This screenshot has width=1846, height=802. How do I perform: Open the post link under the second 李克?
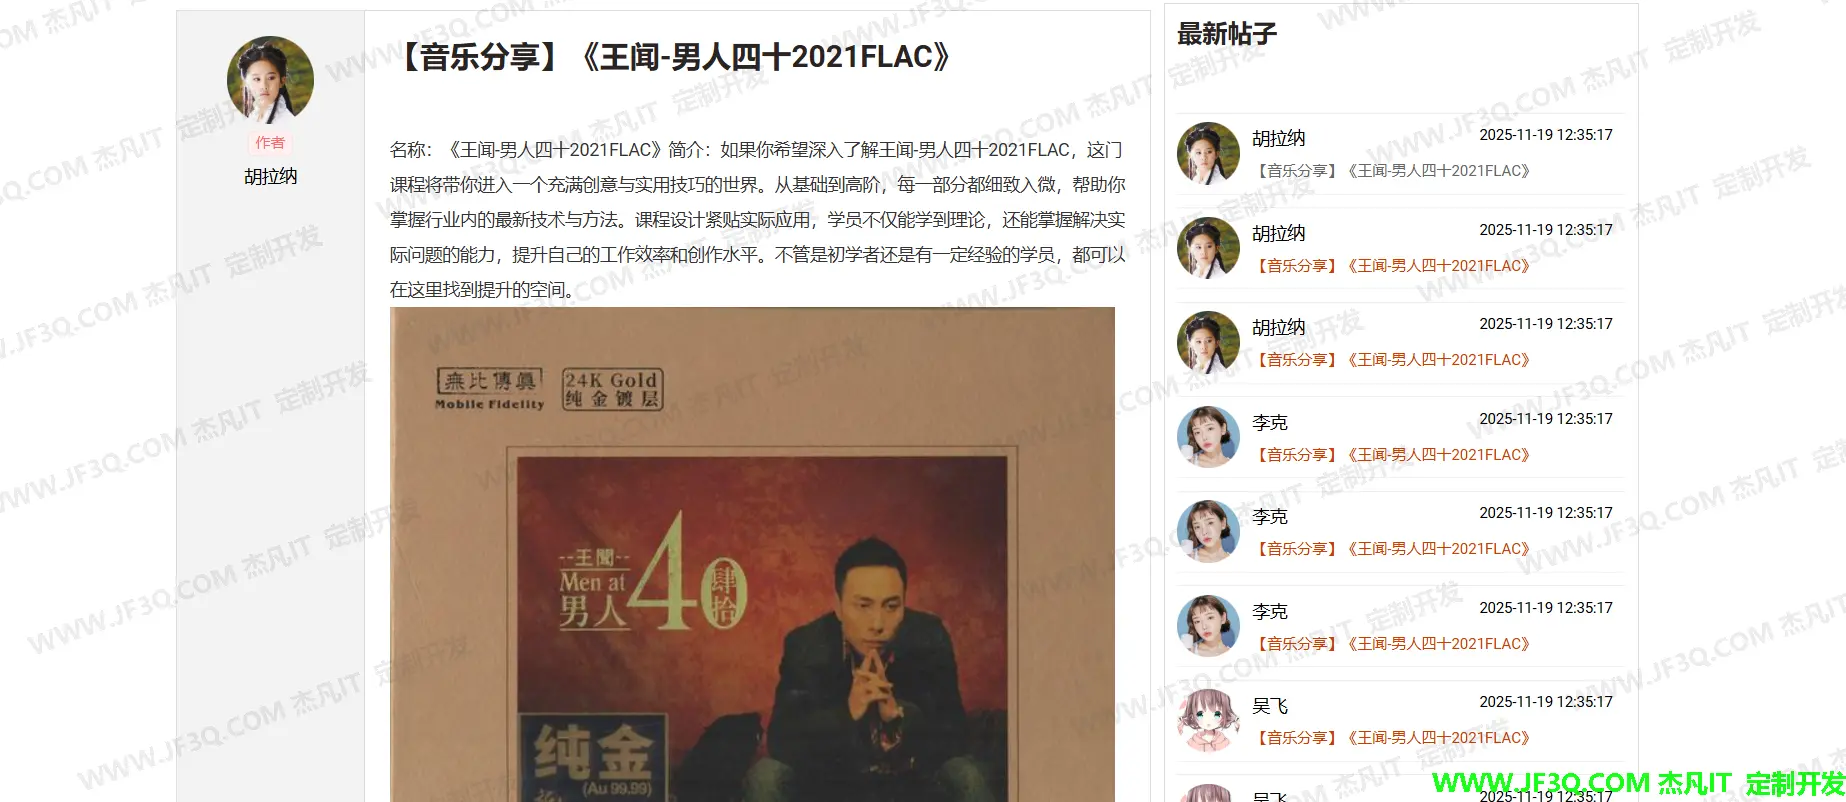pyautogui.click(x=1392, y=549)
